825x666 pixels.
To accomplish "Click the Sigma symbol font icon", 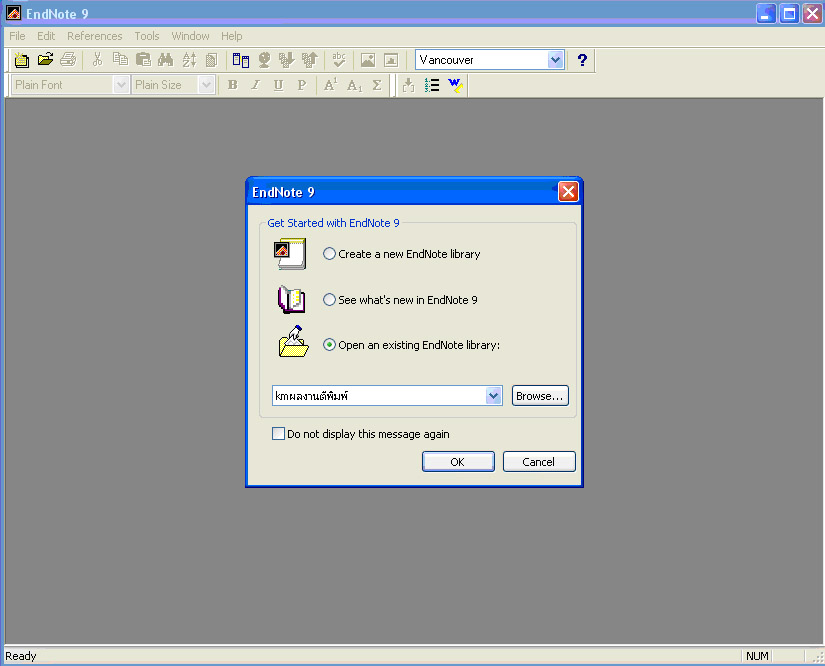I will tap(377, 85).
